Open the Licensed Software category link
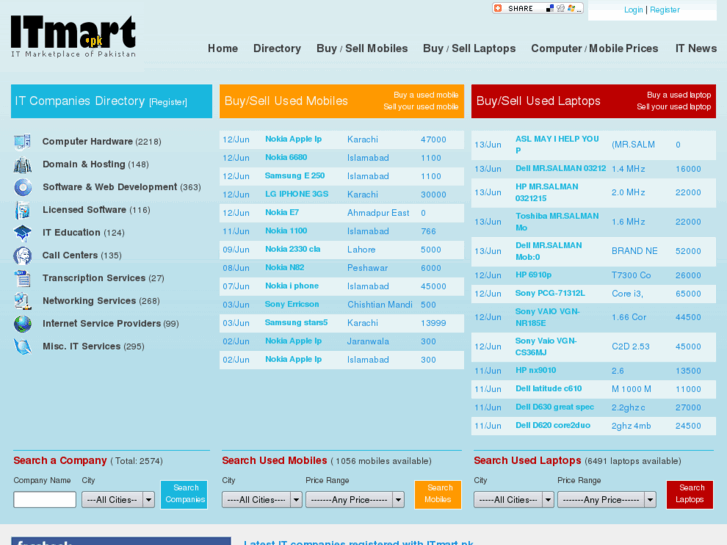Image resolution: width=727 pixels, height=545 pixels. pos(96,210)
